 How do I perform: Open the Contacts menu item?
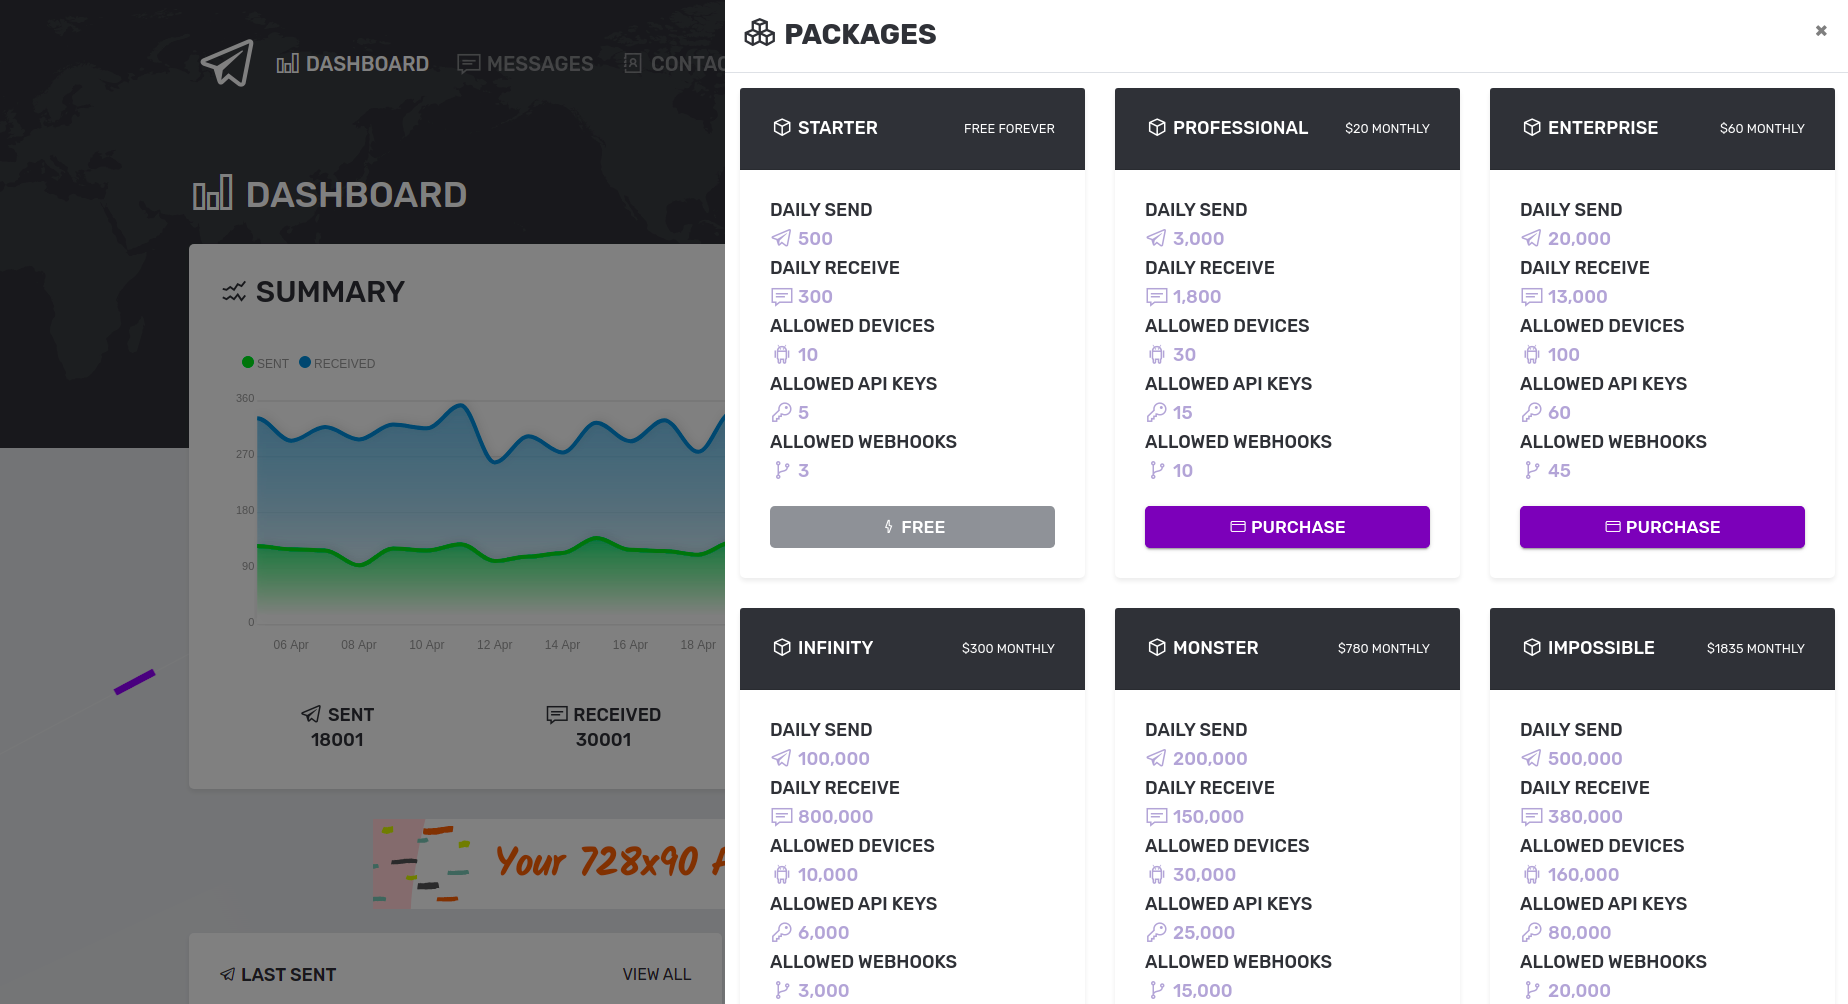(x=674, y=64)
